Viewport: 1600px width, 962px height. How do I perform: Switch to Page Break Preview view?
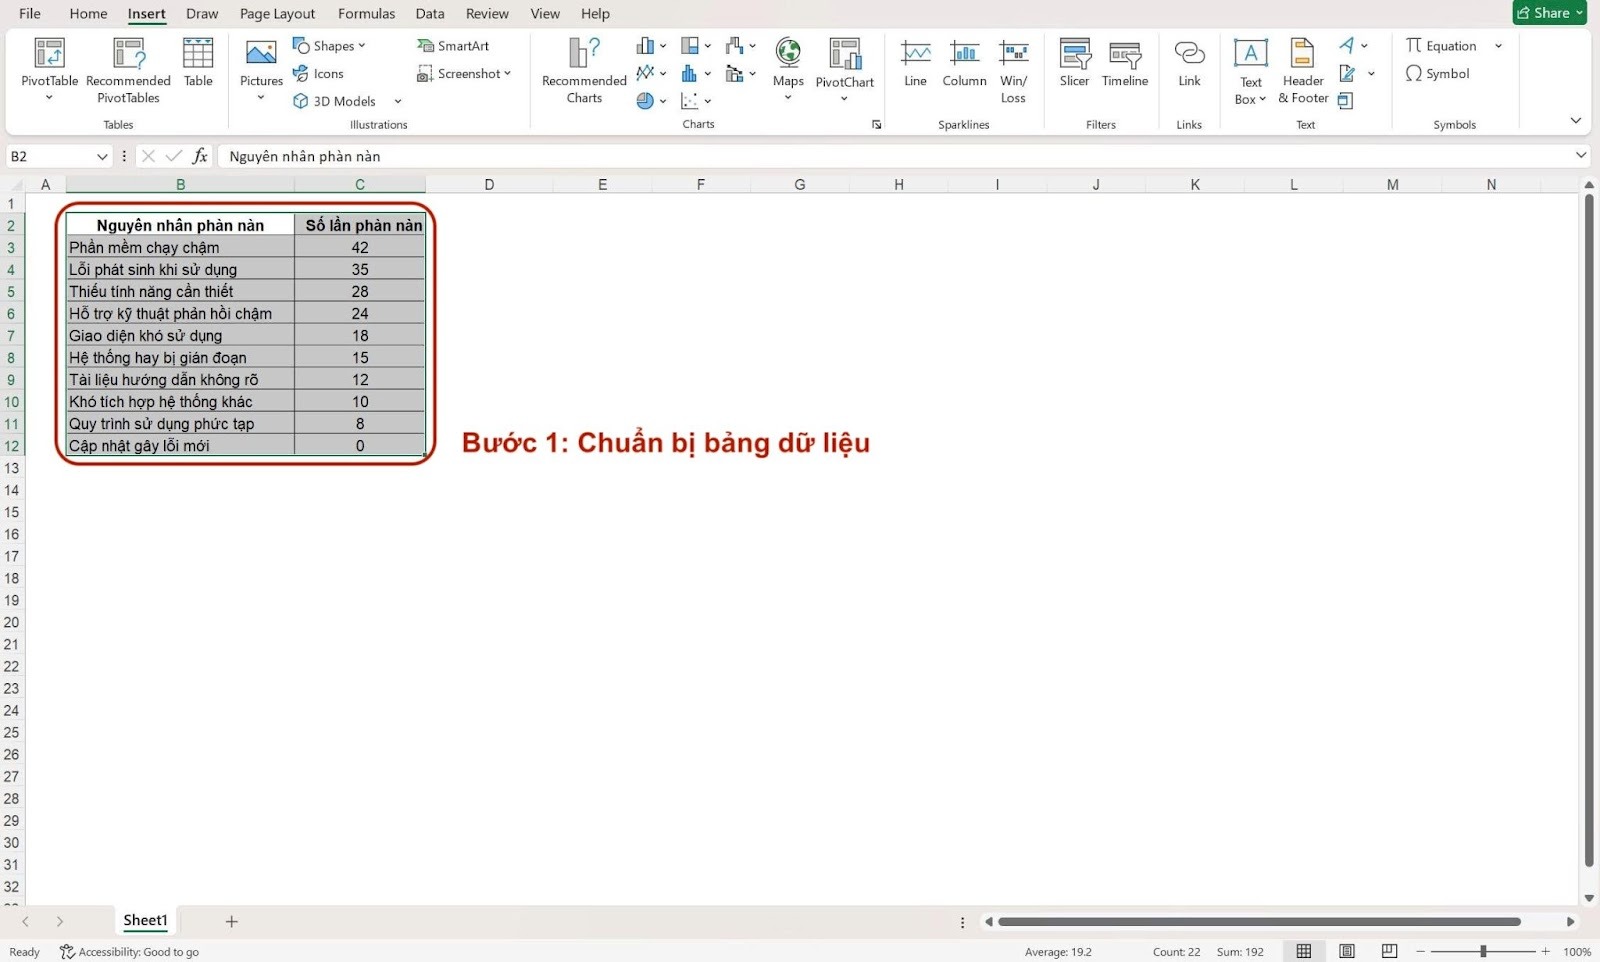coord(1389,951)
